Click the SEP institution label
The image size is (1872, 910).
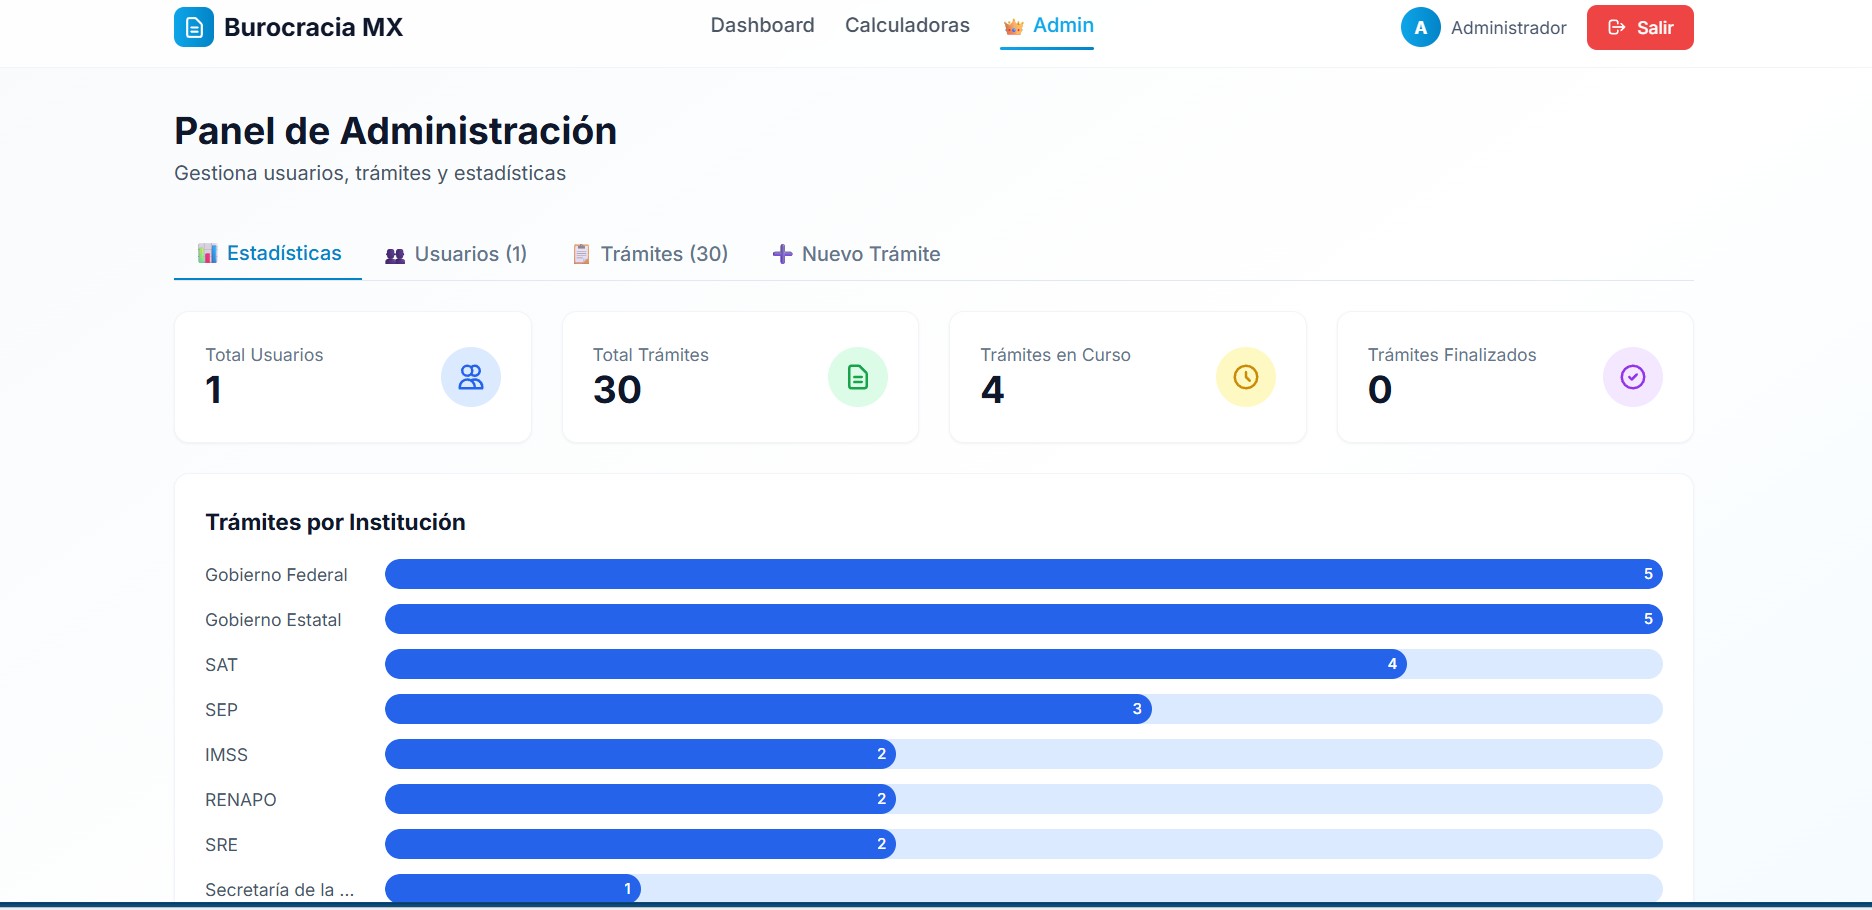click(221, 710)
